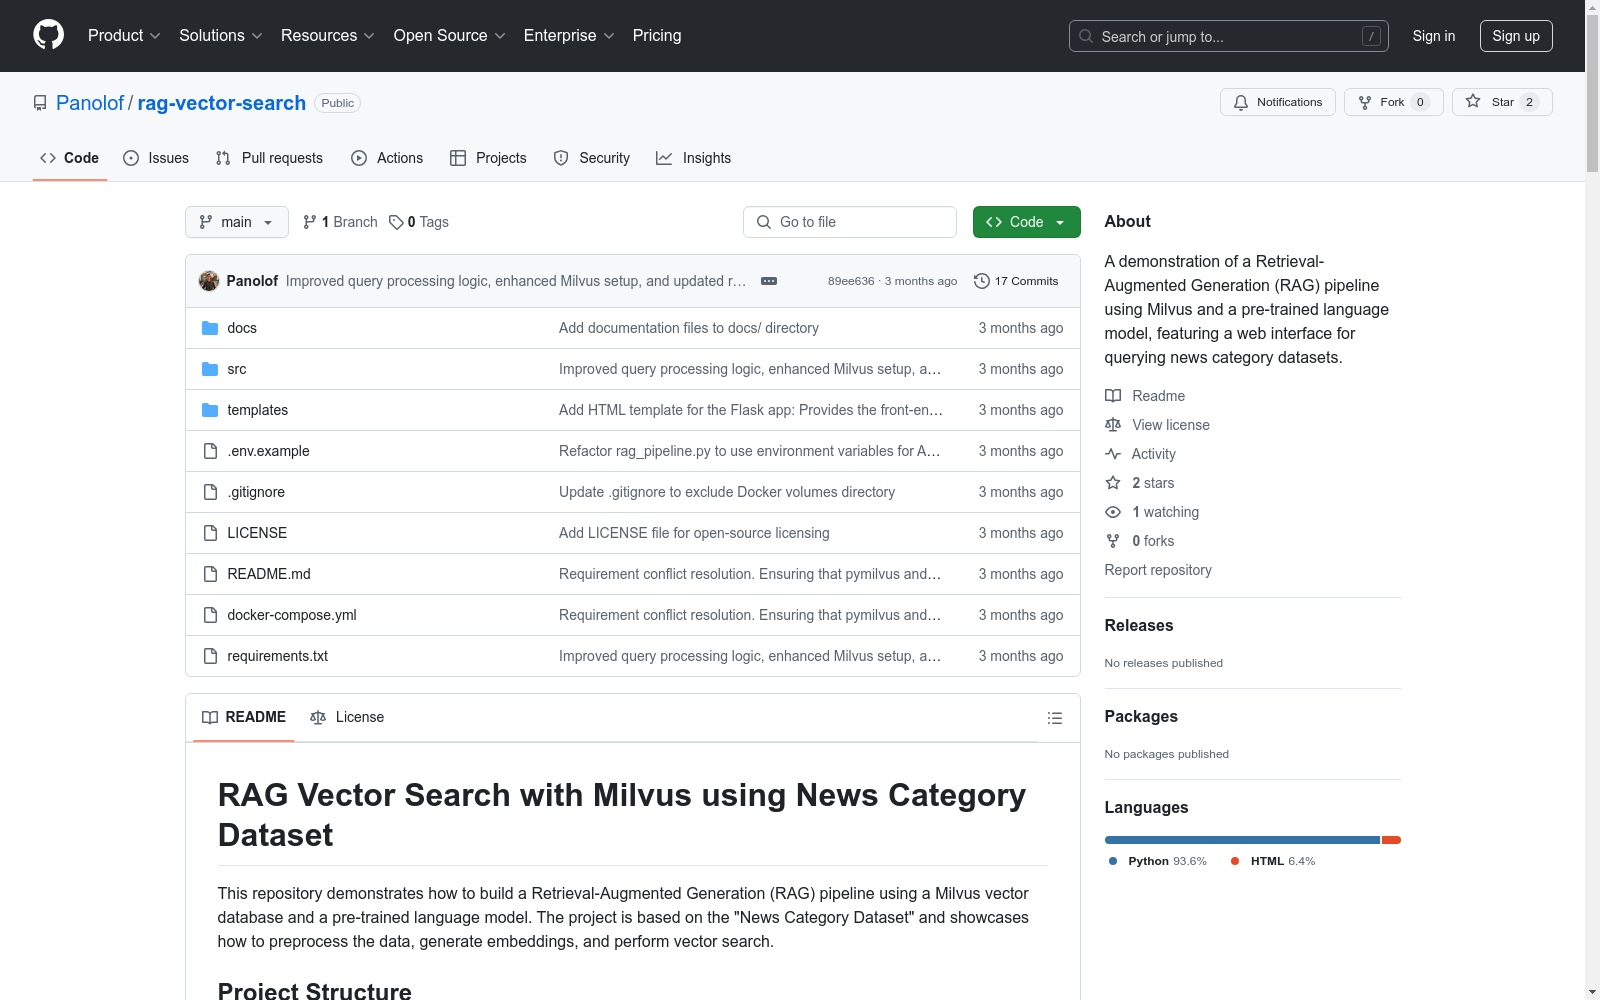Click the eye icon beside 1 watching

click(1113, 512)
